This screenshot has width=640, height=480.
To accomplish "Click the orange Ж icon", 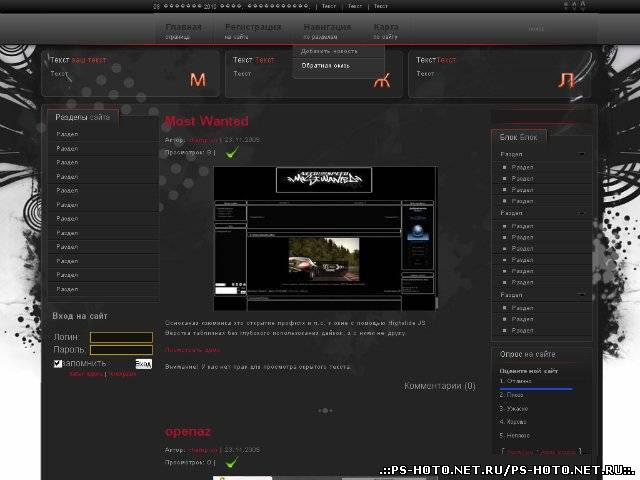I will pos(382,80).
